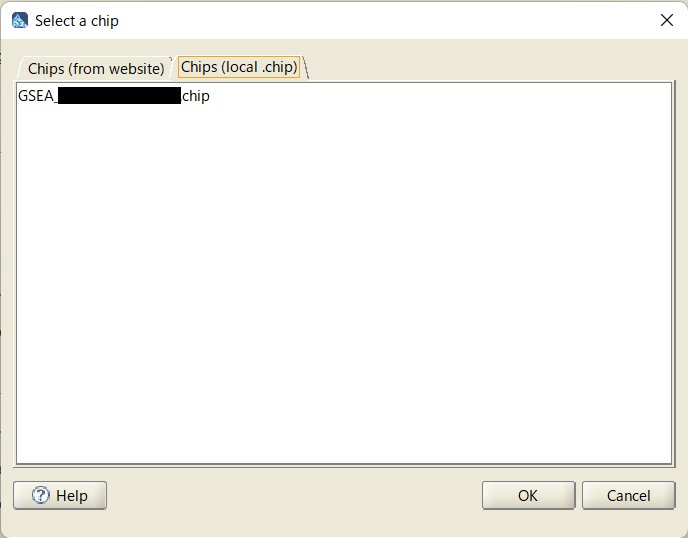Open Help for chip selection
This screenshot has height=538, width=688.
[x=60, y=495]
